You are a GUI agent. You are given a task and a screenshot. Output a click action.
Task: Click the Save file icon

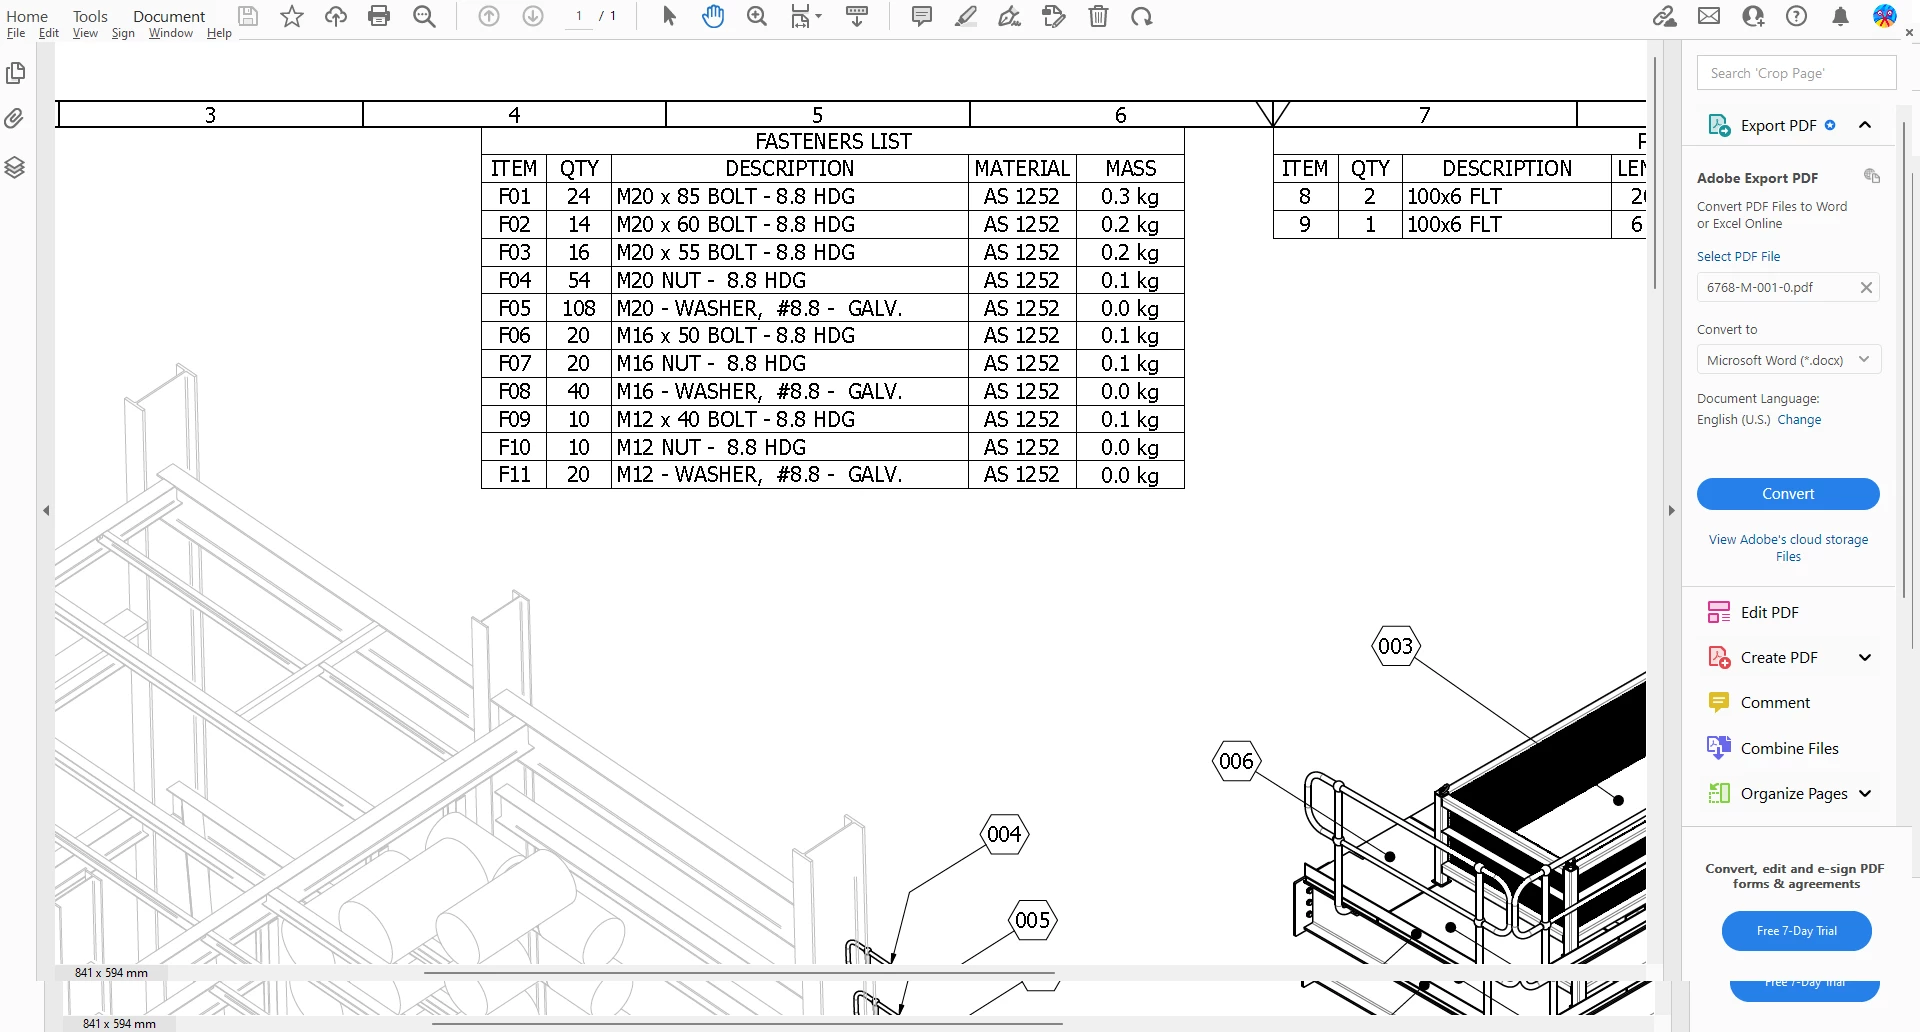pyautogui.click(x=248, y=16)
